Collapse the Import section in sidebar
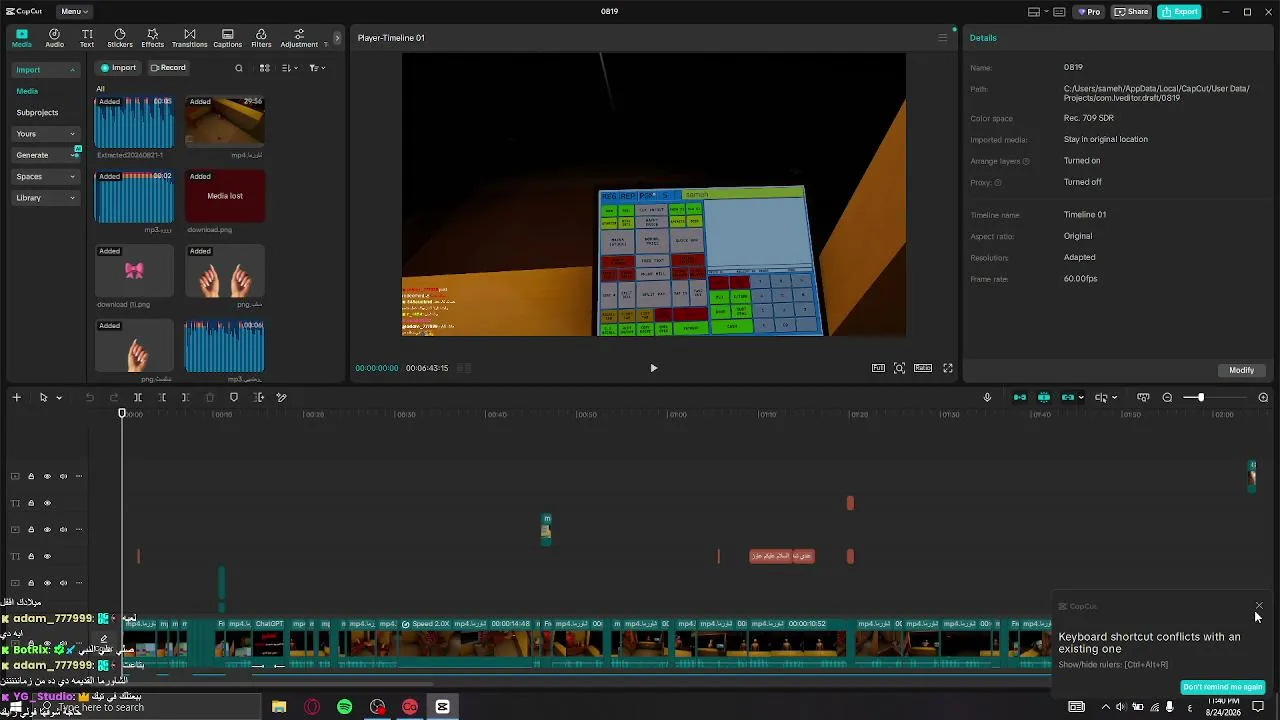 click(x=46, y=70)
